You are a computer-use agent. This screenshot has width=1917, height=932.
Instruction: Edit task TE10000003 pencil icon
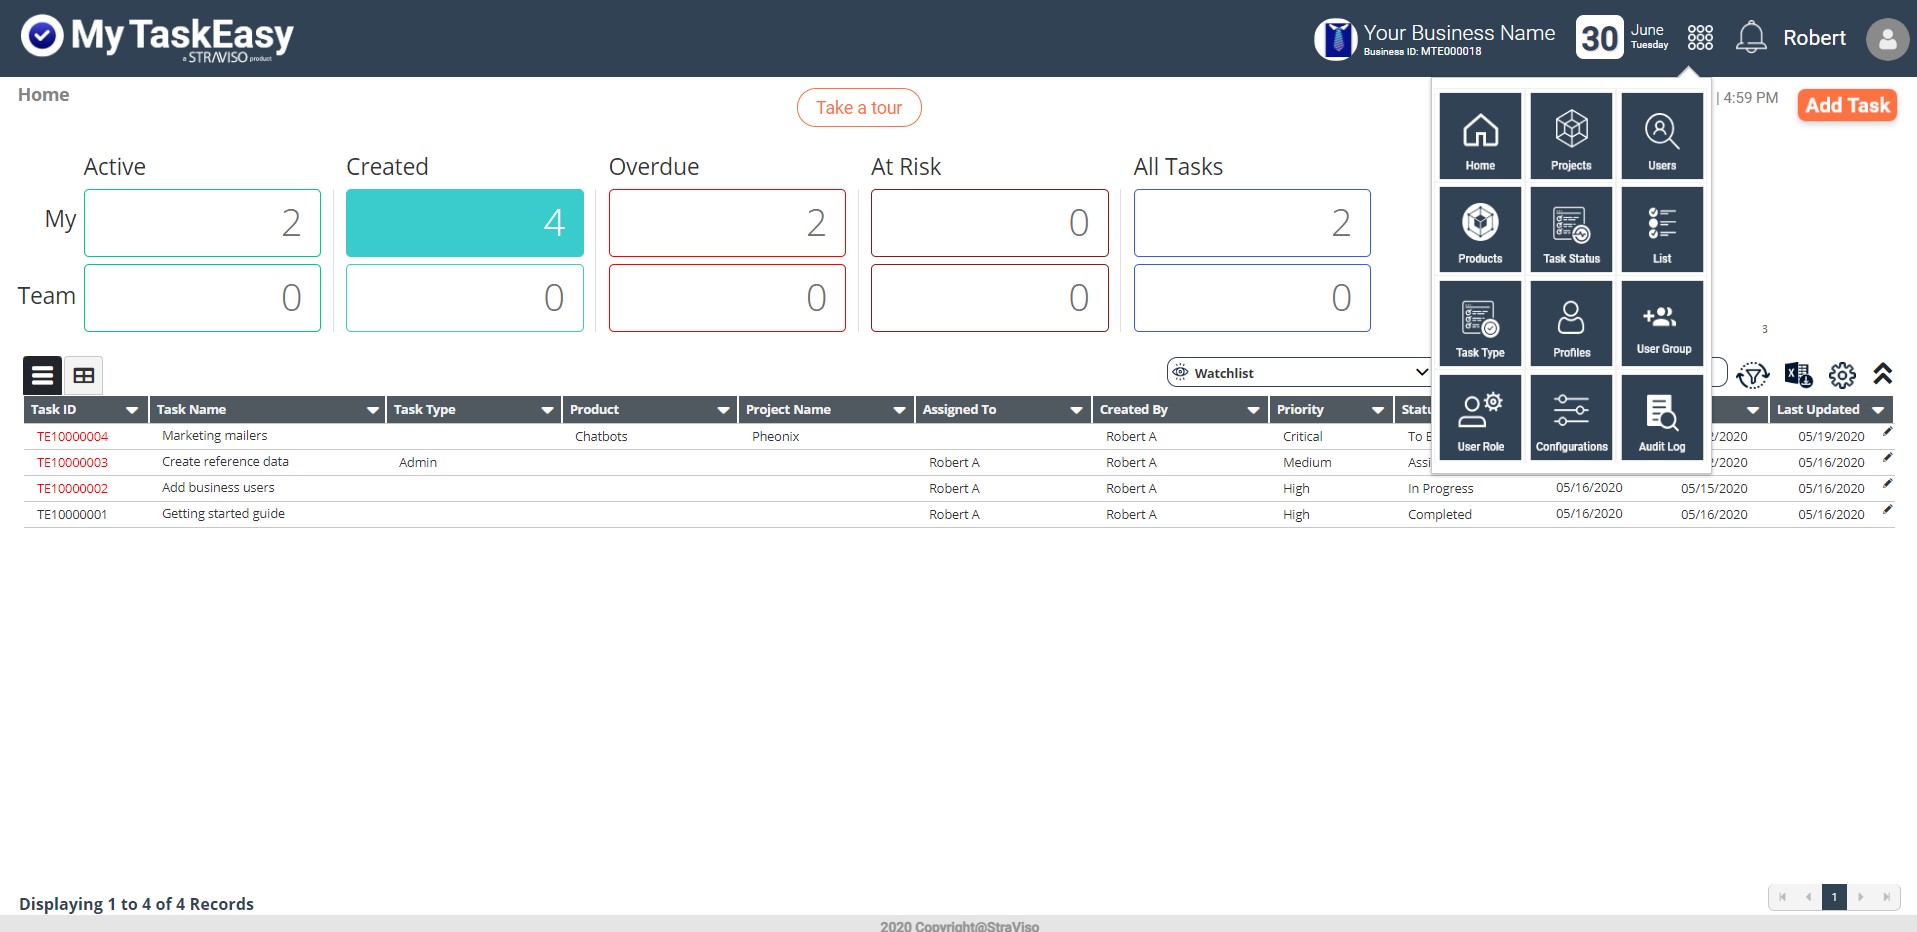[x=1887, y=458]
